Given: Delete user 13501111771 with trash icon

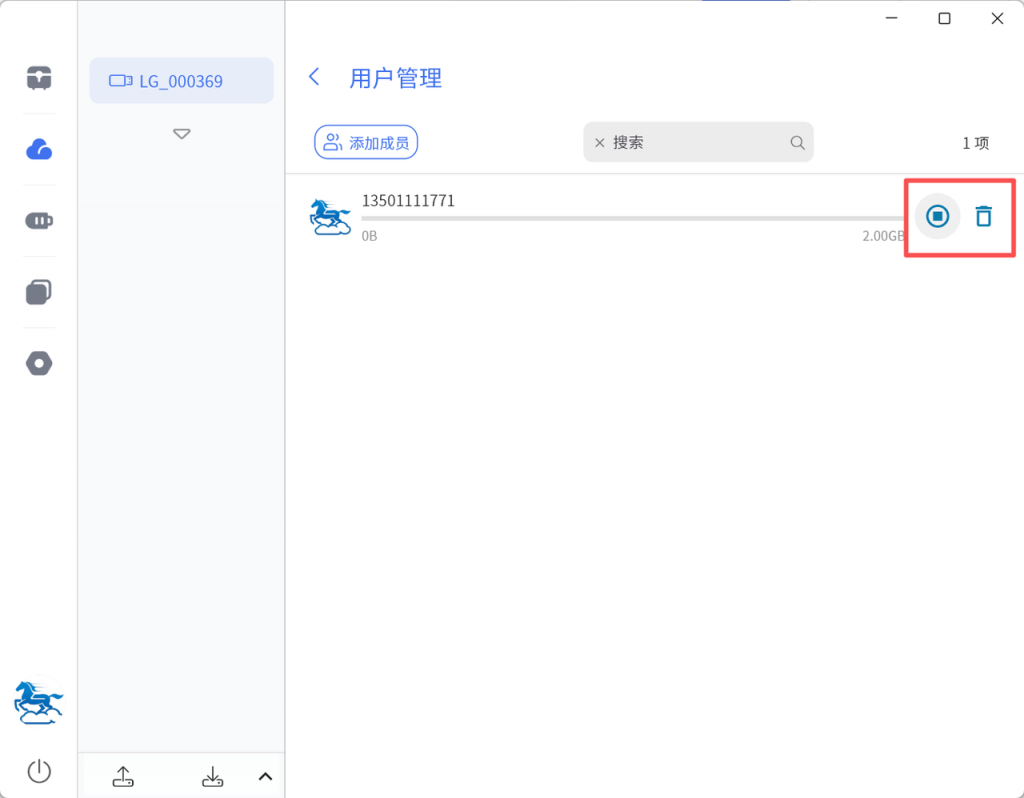Looking at the screenshot, I should point(984,216).
